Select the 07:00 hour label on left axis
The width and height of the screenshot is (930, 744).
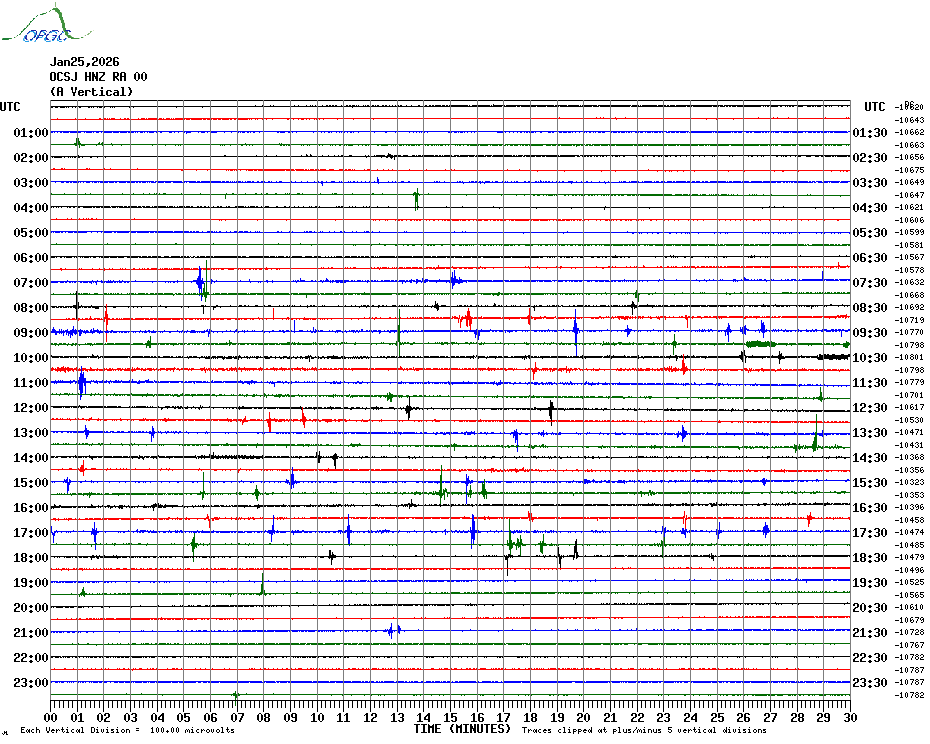pyautogui.click(x=31, y=283)
